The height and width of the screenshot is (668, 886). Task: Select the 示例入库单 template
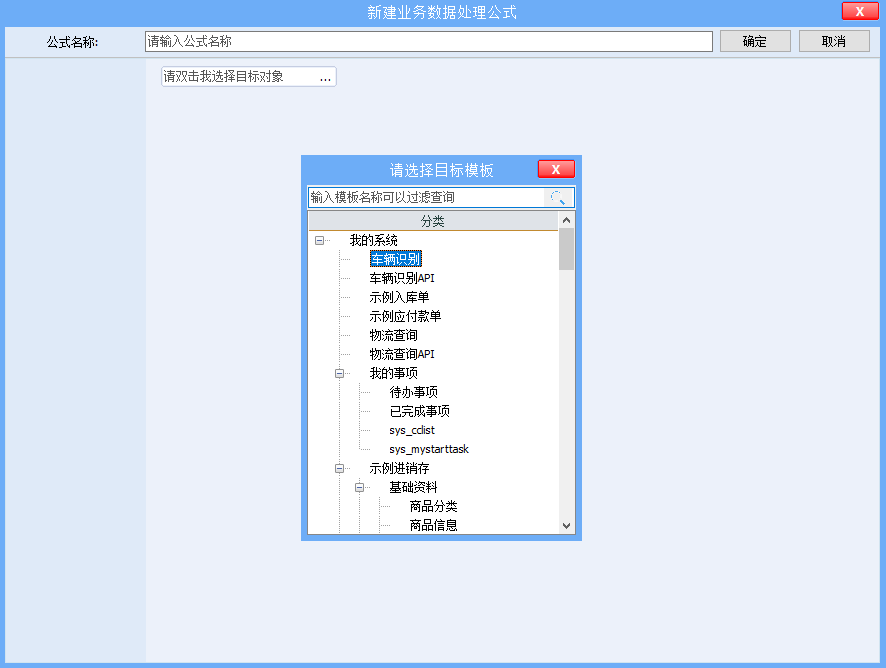(x=399, y=297)
